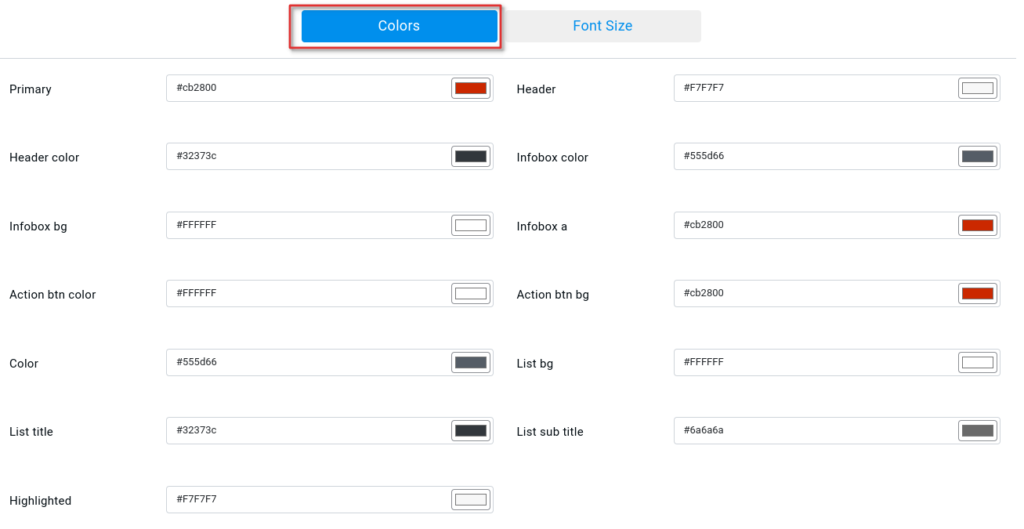
Task: Open the Action btn bg swatch
Action: click(x=978, y=294)
